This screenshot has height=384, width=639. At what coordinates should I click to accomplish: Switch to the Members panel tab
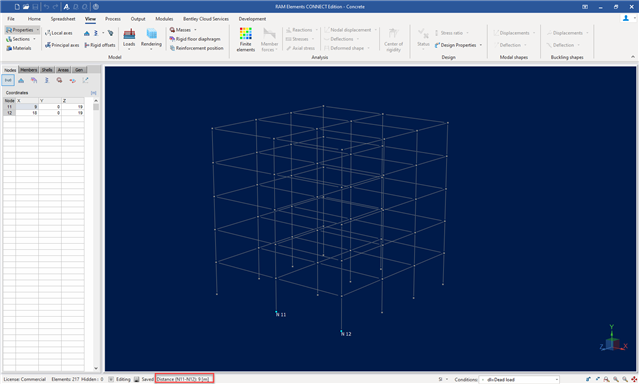click(29, 70)
